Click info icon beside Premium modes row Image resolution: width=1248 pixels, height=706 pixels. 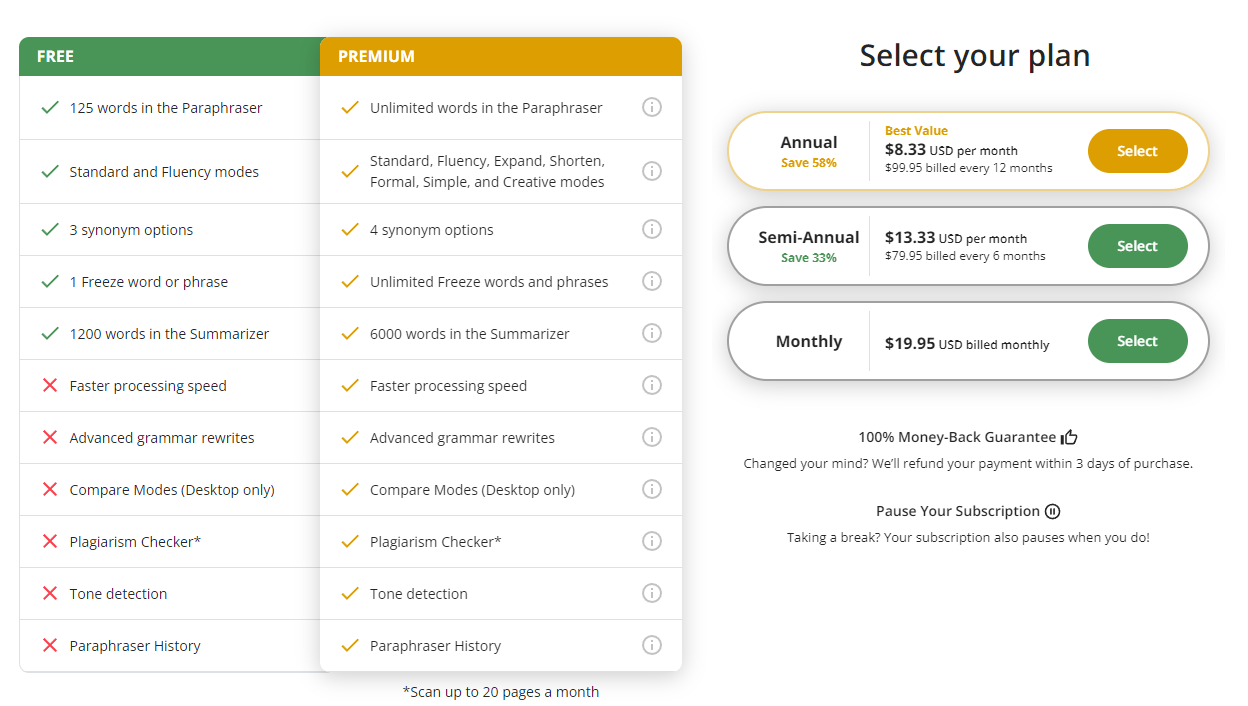pos(652,171)
